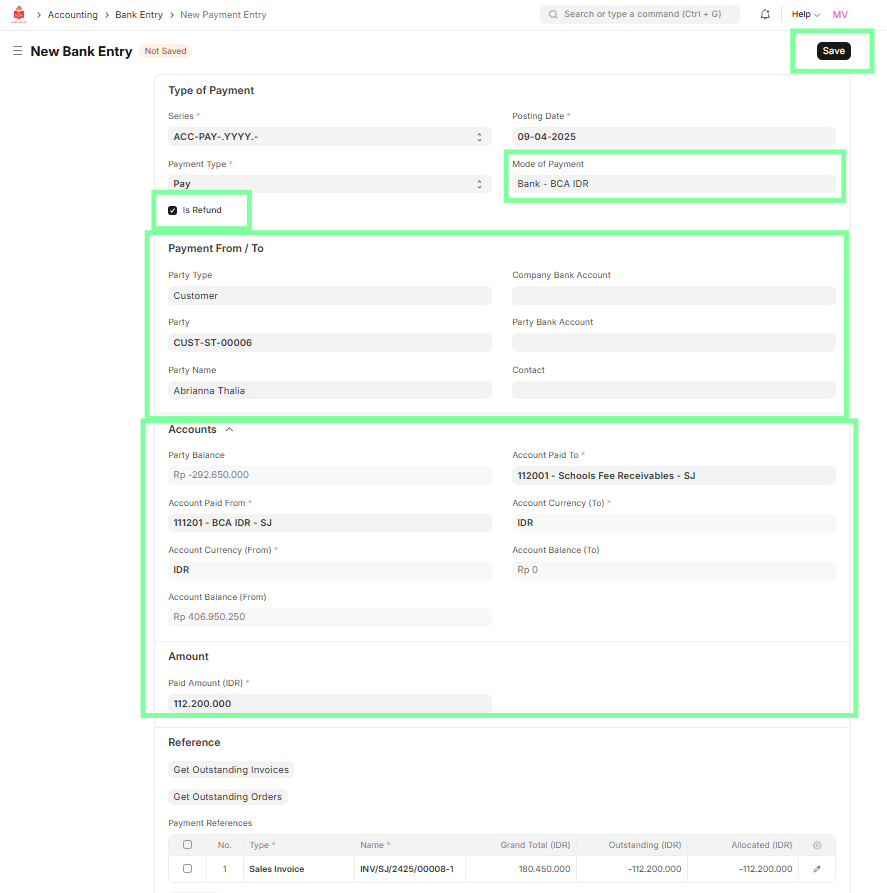
Task: Go to Accounting breadcrumb
Action: point(73,15)
